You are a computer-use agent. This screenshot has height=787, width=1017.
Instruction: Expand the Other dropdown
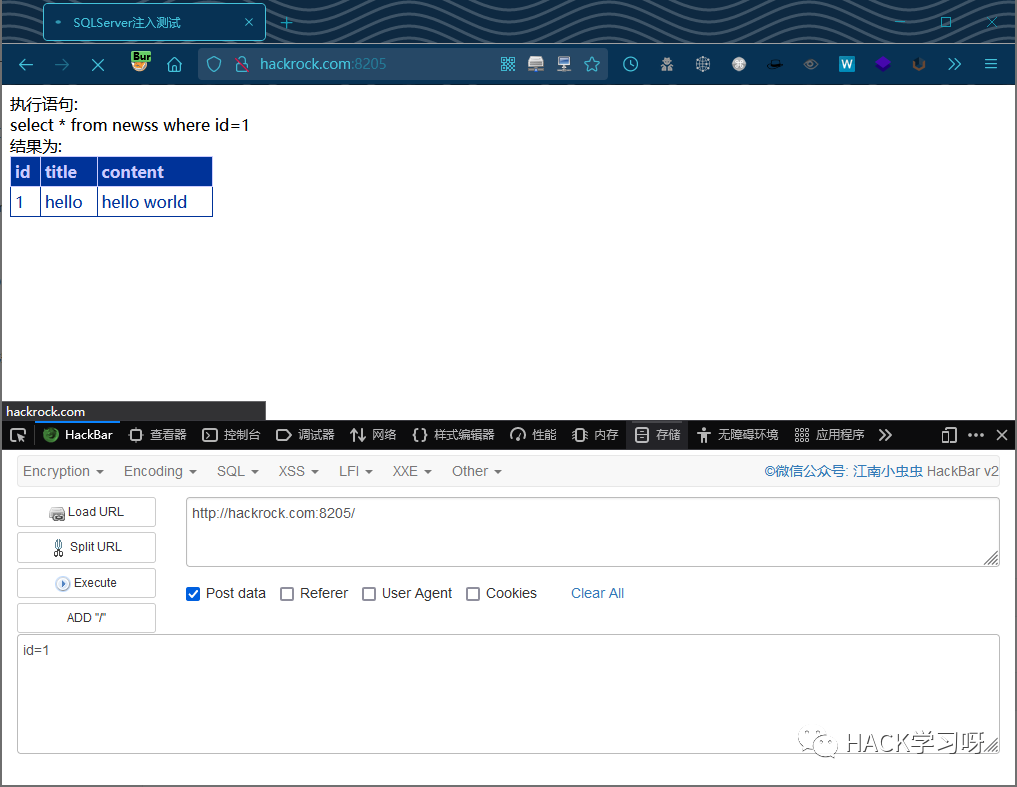point(477,472)
